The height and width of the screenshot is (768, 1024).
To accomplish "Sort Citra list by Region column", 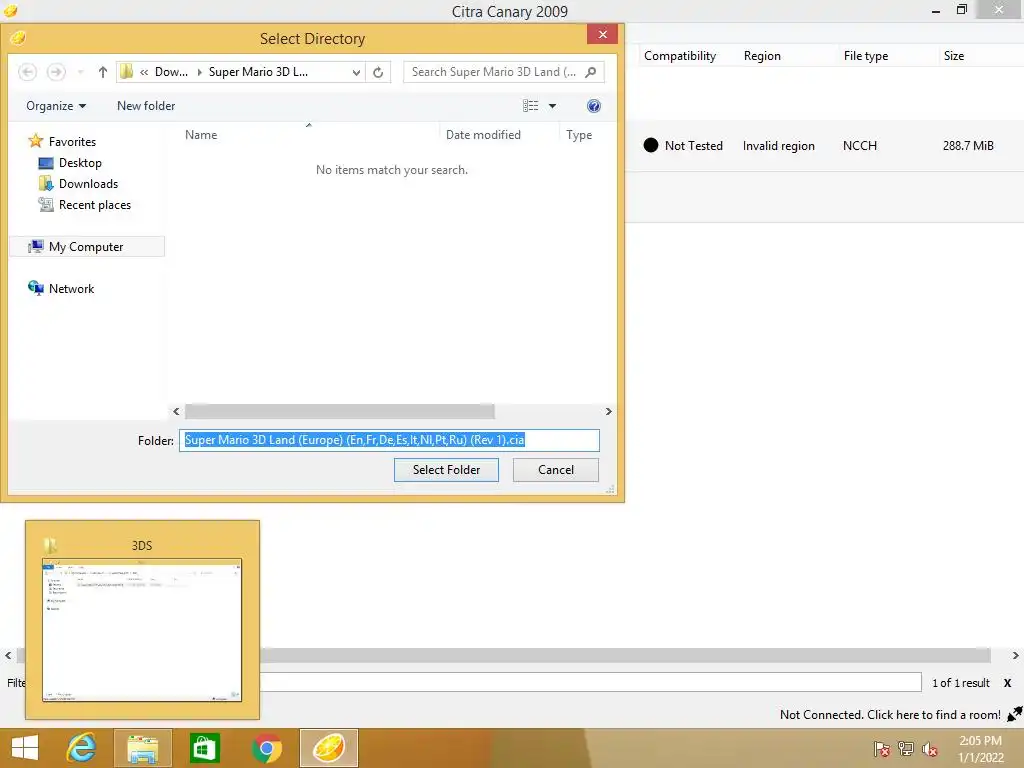I will [762, 56].
